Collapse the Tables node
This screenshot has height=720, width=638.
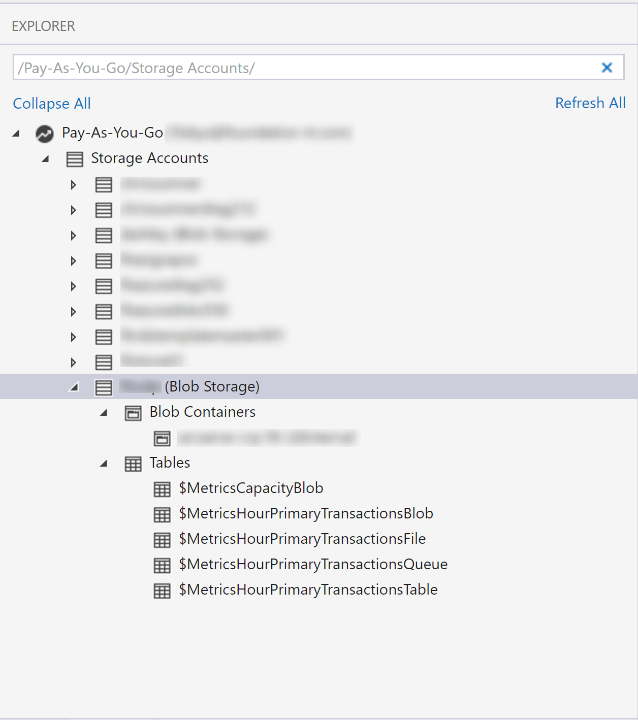(104, 464)
